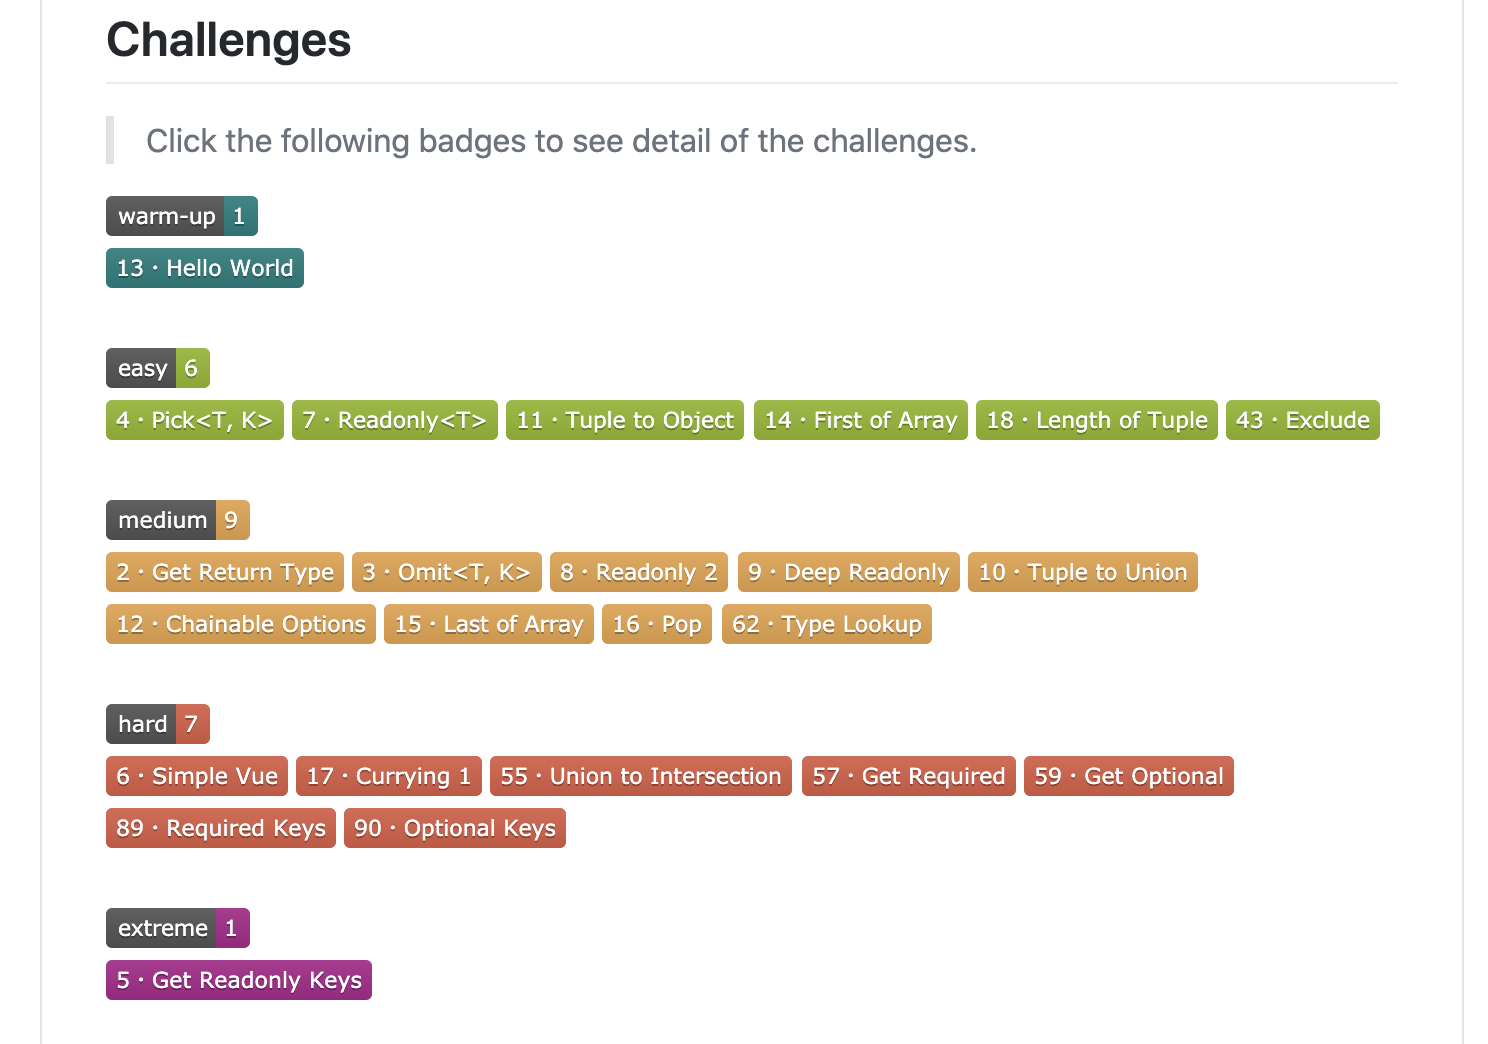
Task: View the First of Array challenge
Action: [861, 420]
